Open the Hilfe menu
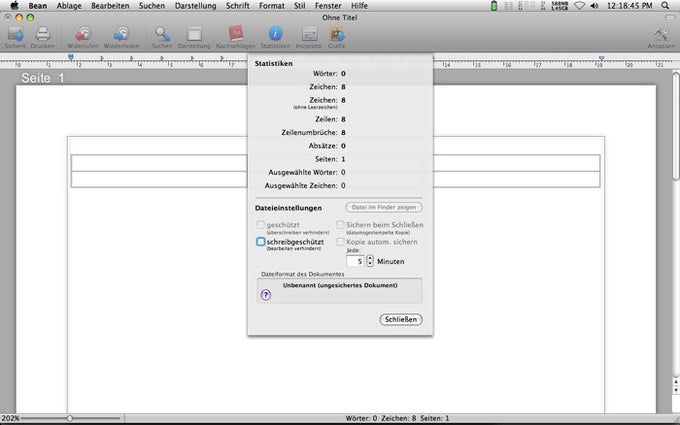680x425 pixels. coord(359,6)
